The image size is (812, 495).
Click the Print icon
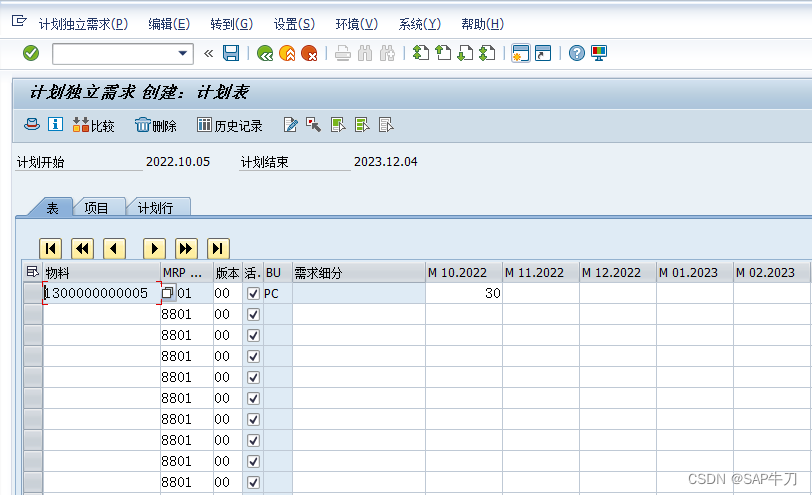click(x=343, y=53)
